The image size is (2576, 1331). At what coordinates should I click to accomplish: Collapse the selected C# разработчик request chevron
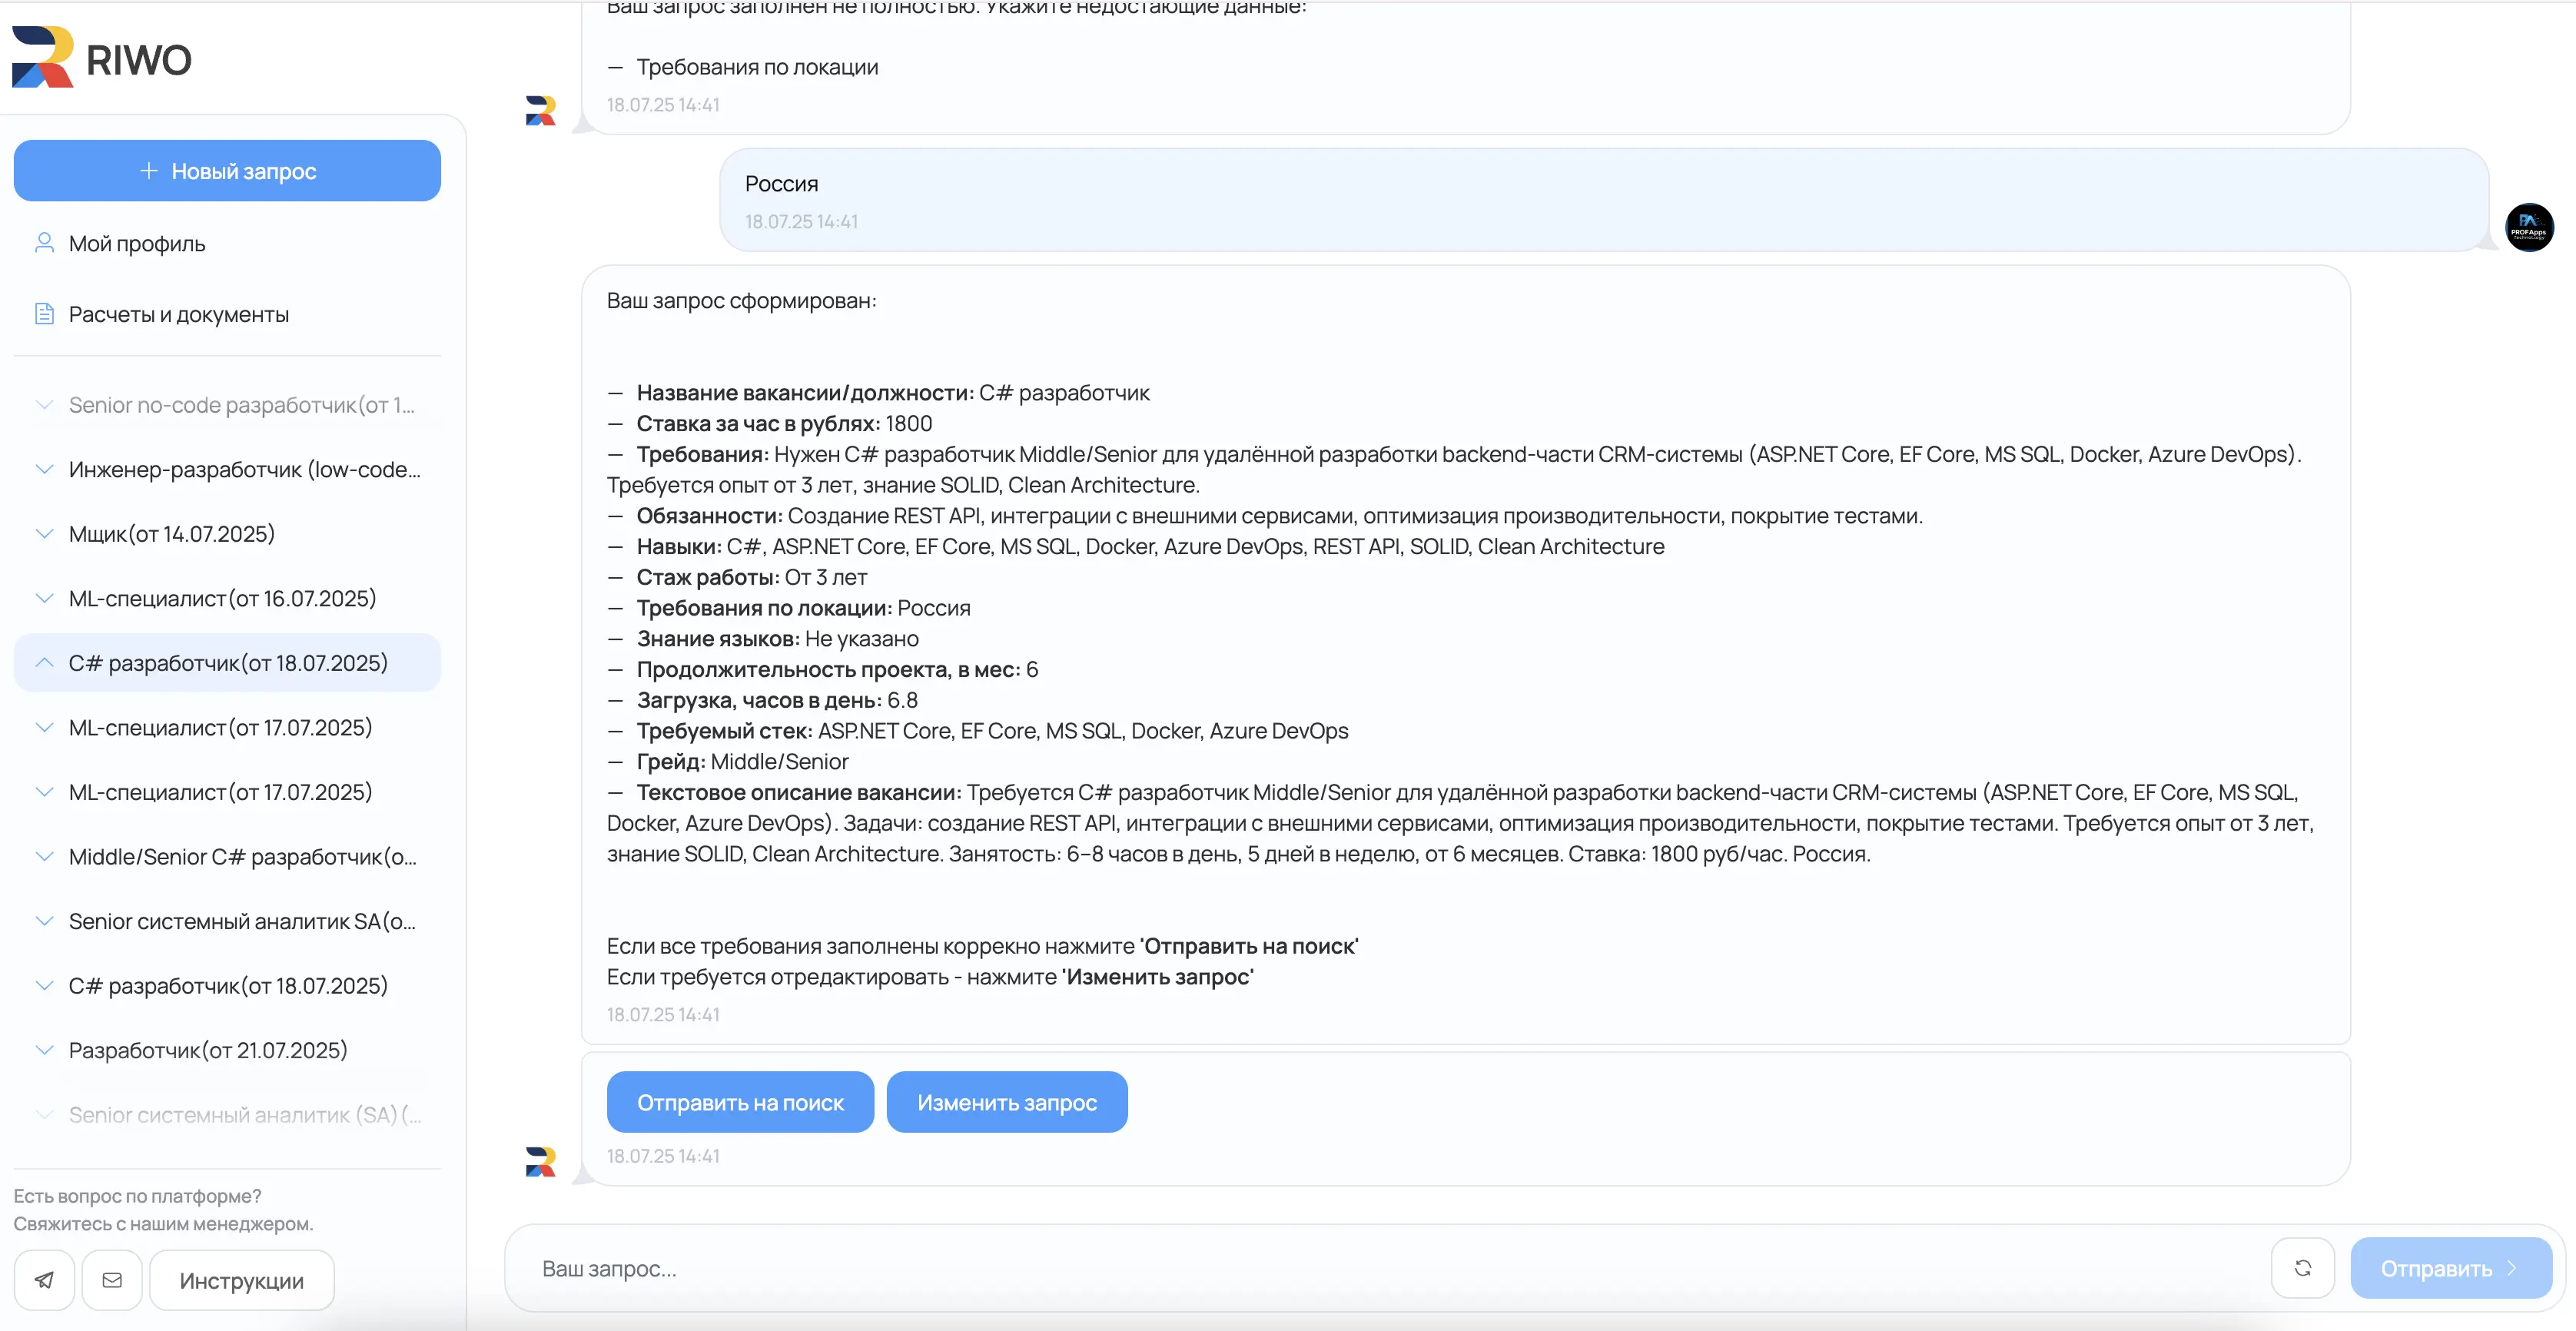tap(44, 662)
